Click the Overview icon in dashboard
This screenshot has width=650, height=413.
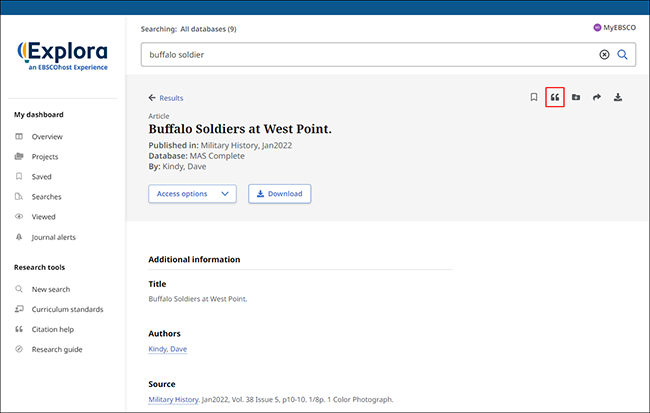19,136
